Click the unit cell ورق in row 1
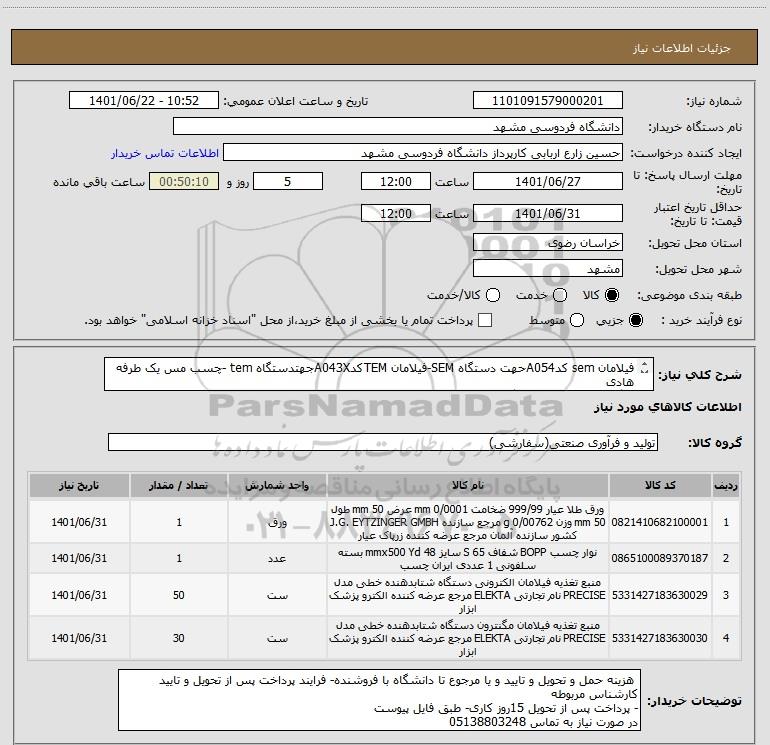Viewport: 770px width, 745px height. (277, 522)
